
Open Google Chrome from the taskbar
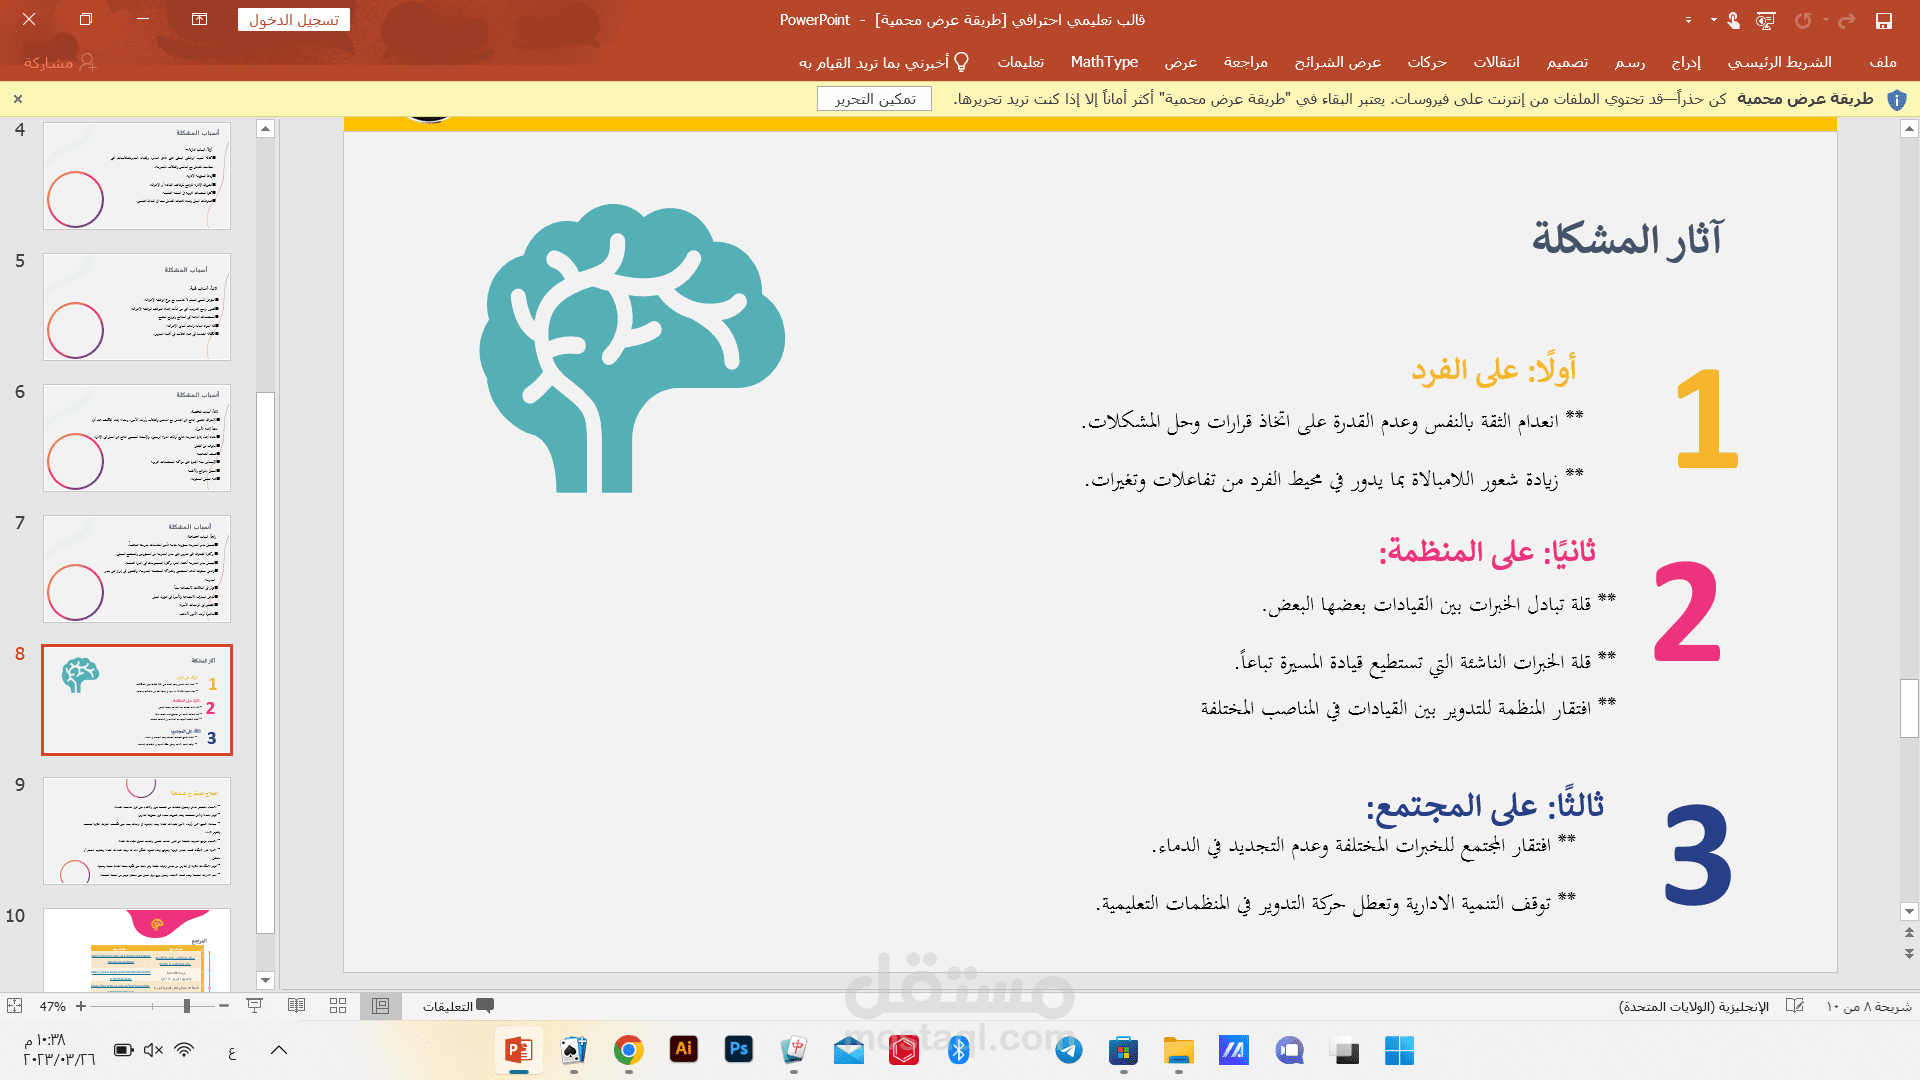point(628,1051)
